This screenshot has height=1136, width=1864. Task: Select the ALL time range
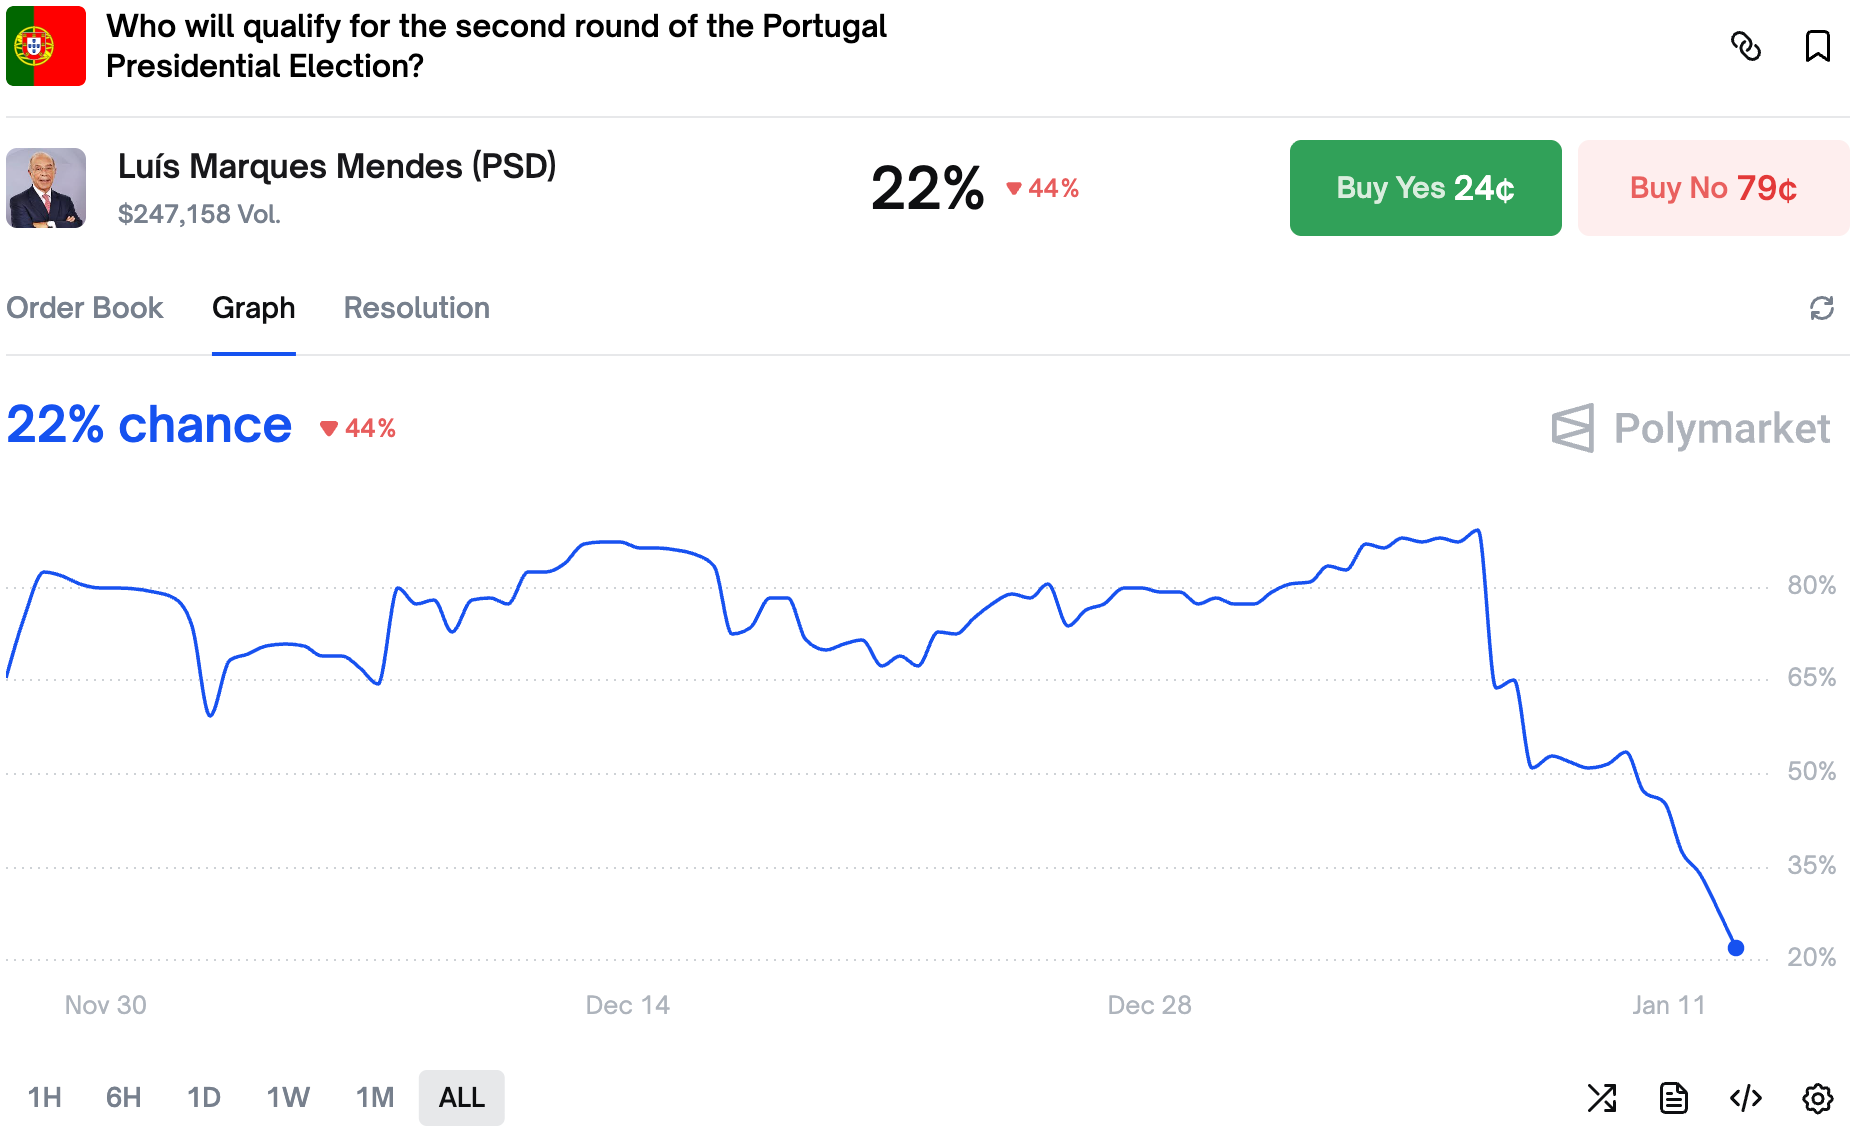click(462, 1098)
